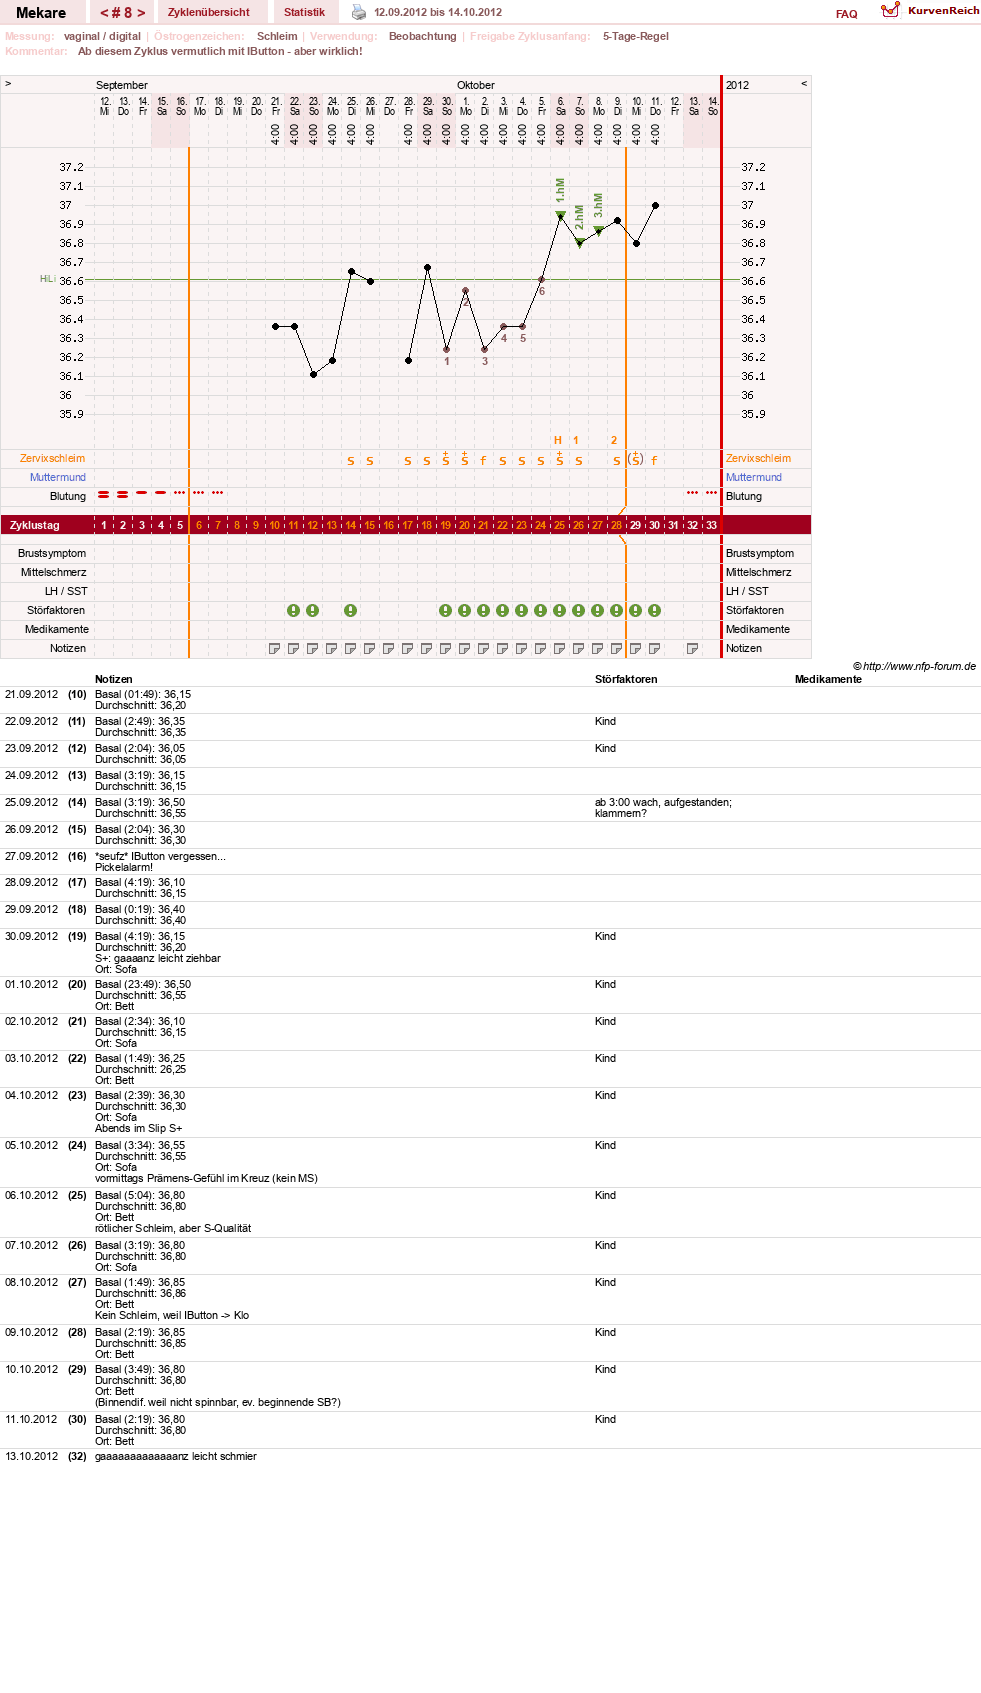Click the KurvenReich brand text link
The image size is (981, 1693).
pyautogui.click(x=943, y=10)
